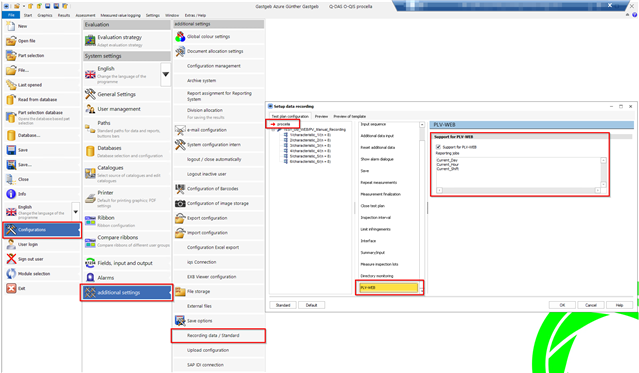Click the Save options icon
Screen dimensions: 639x373
tap(180, 321)
